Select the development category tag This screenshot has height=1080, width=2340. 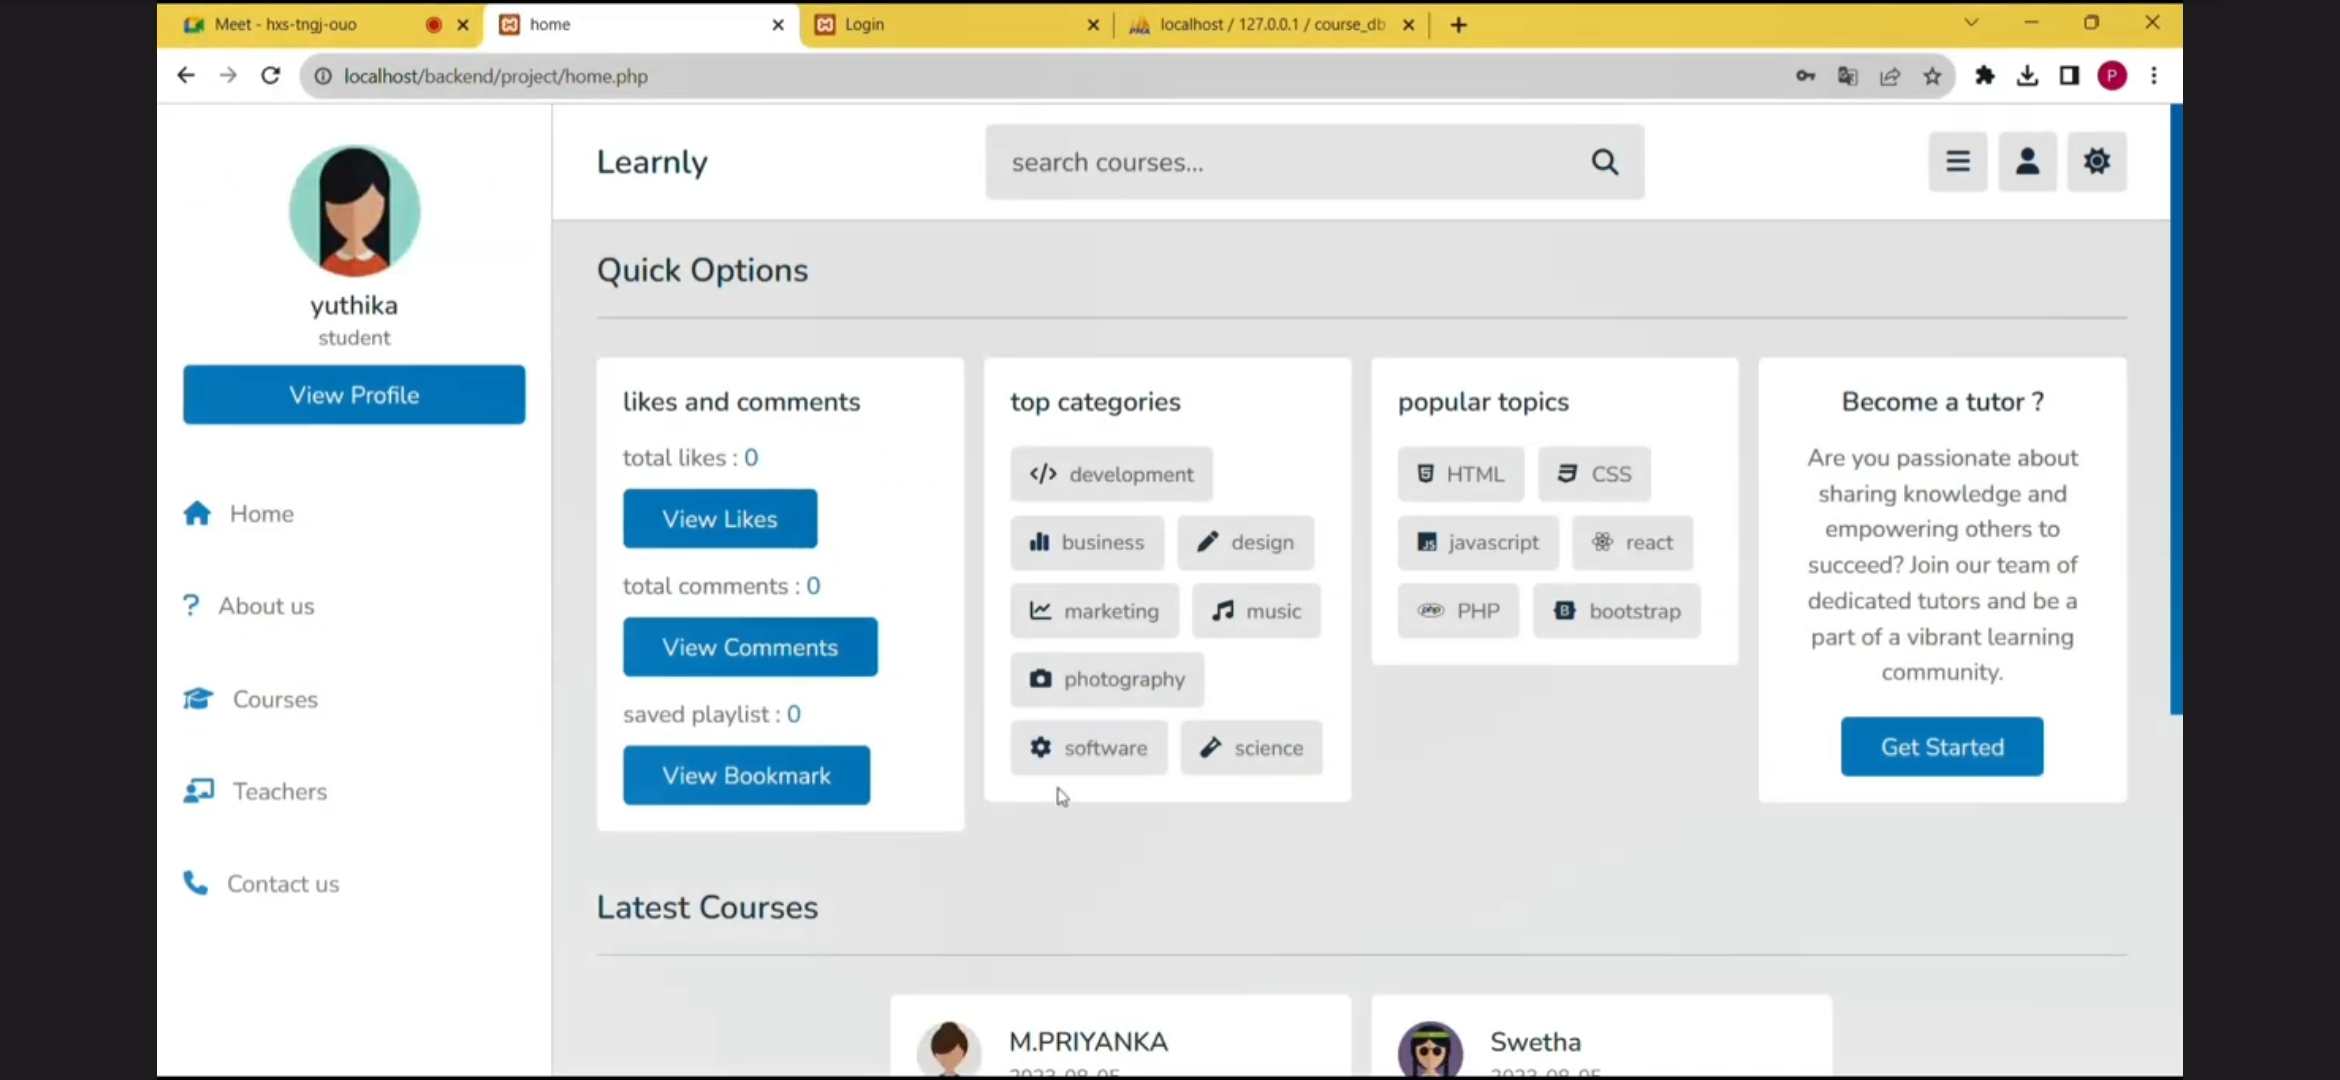(1111, 474)
